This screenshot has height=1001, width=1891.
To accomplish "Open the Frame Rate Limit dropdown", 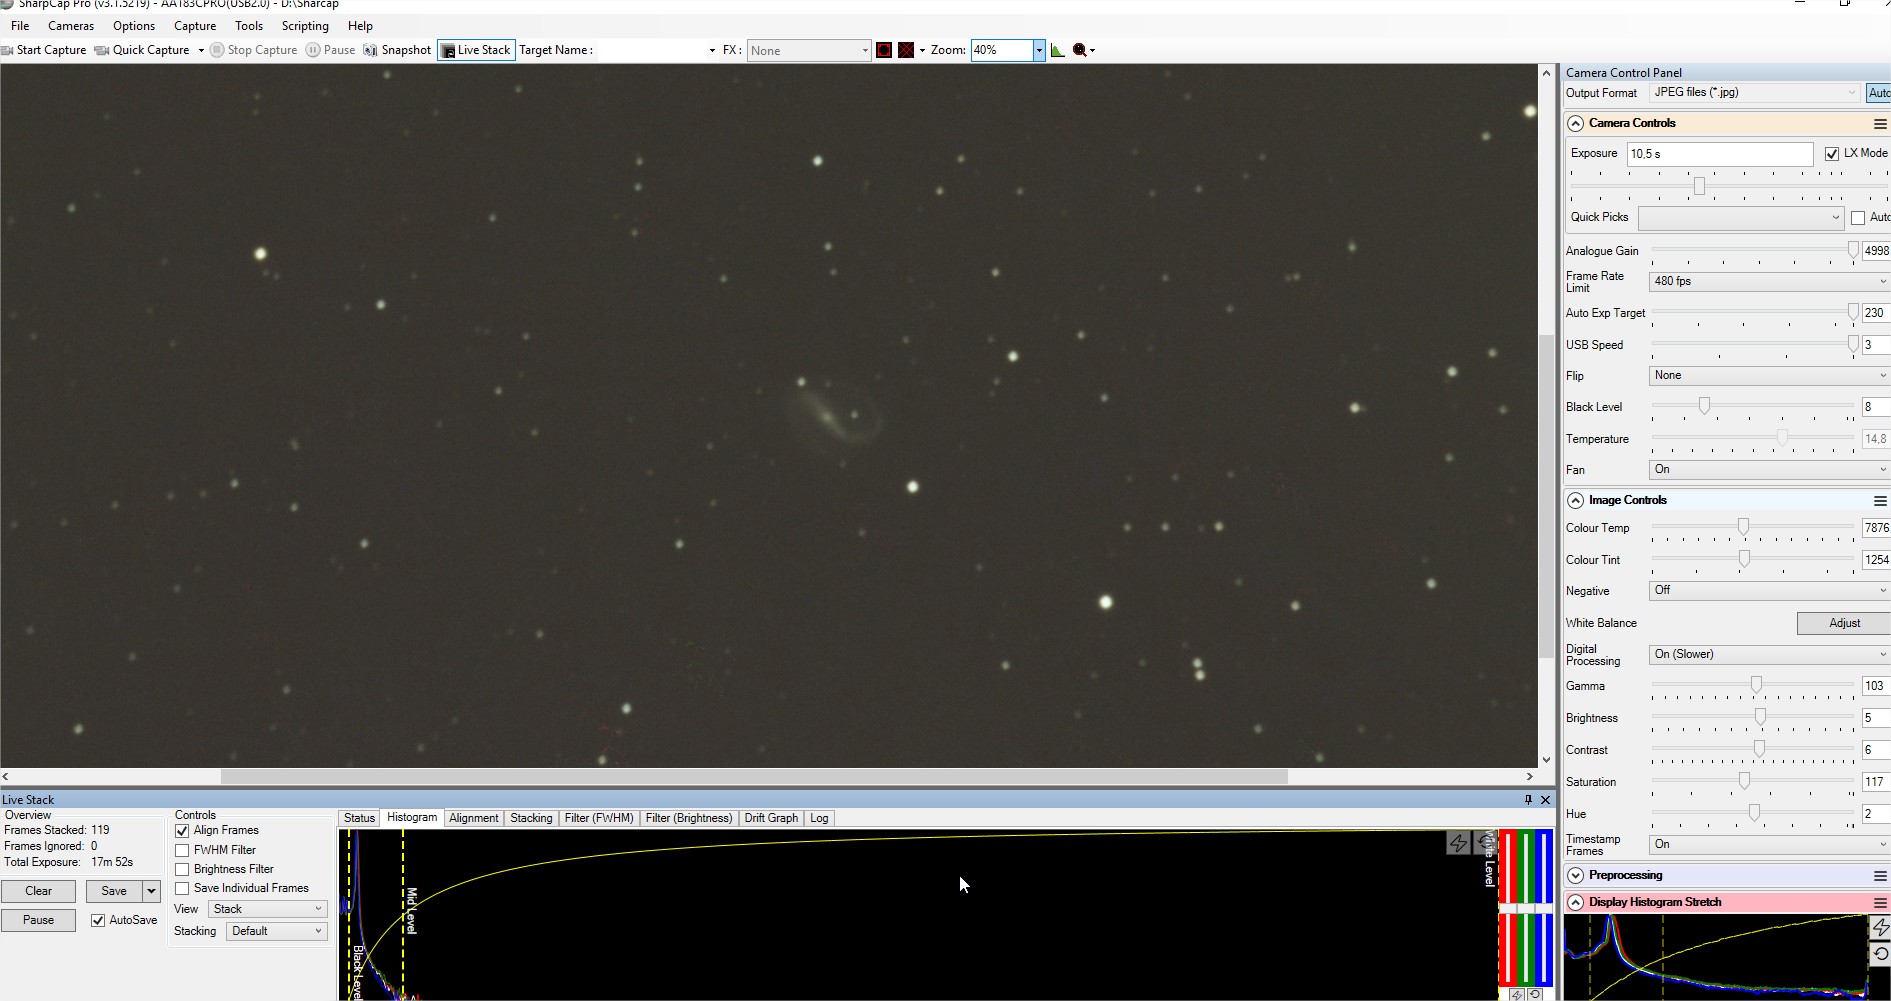I will tap(1769, 282).
